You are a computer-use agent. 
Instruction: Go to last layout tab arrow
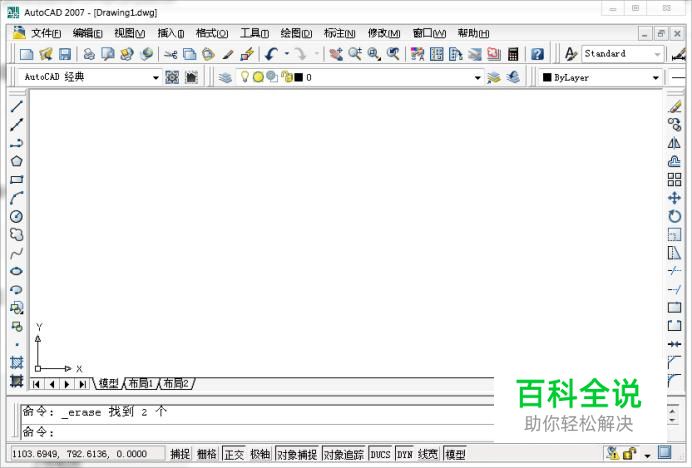pyautogui.click(x=83, y=384)
